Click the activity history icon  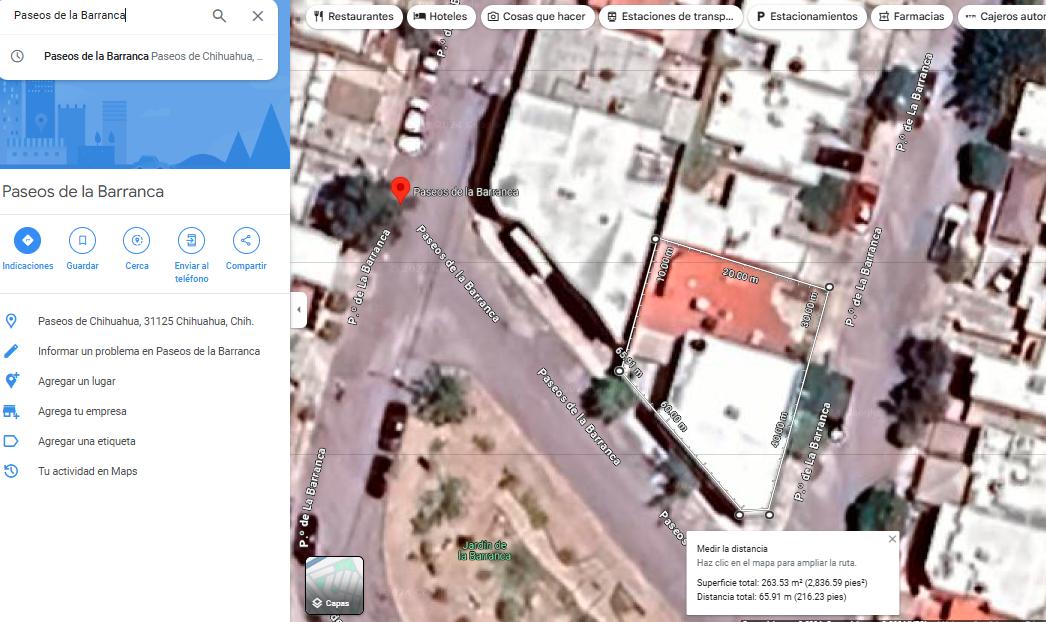(11, 471)
